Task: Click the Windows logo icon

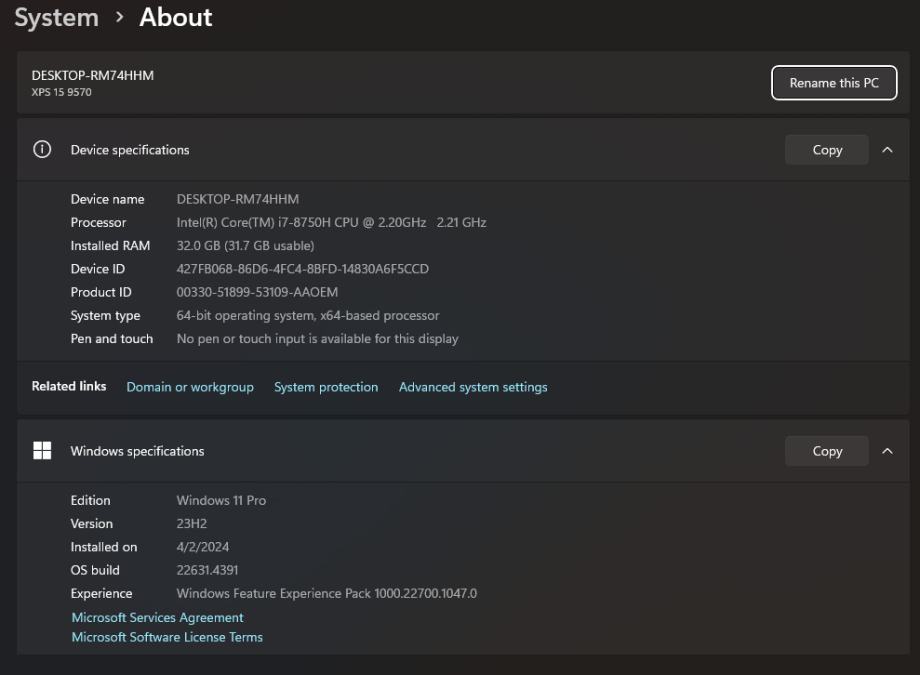Action: click(x=42, y=451)
